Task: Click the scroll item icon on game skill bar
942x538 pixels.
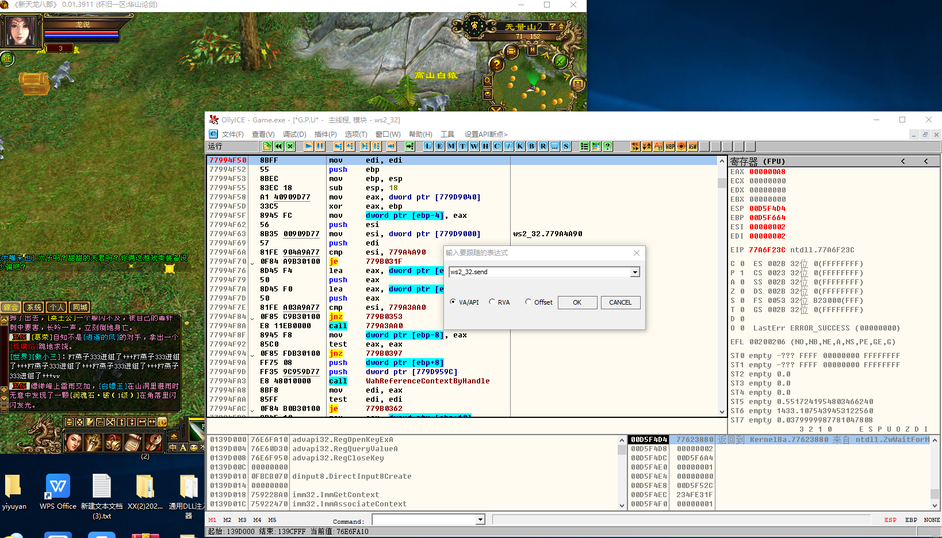Action: [x=133, y=442]
